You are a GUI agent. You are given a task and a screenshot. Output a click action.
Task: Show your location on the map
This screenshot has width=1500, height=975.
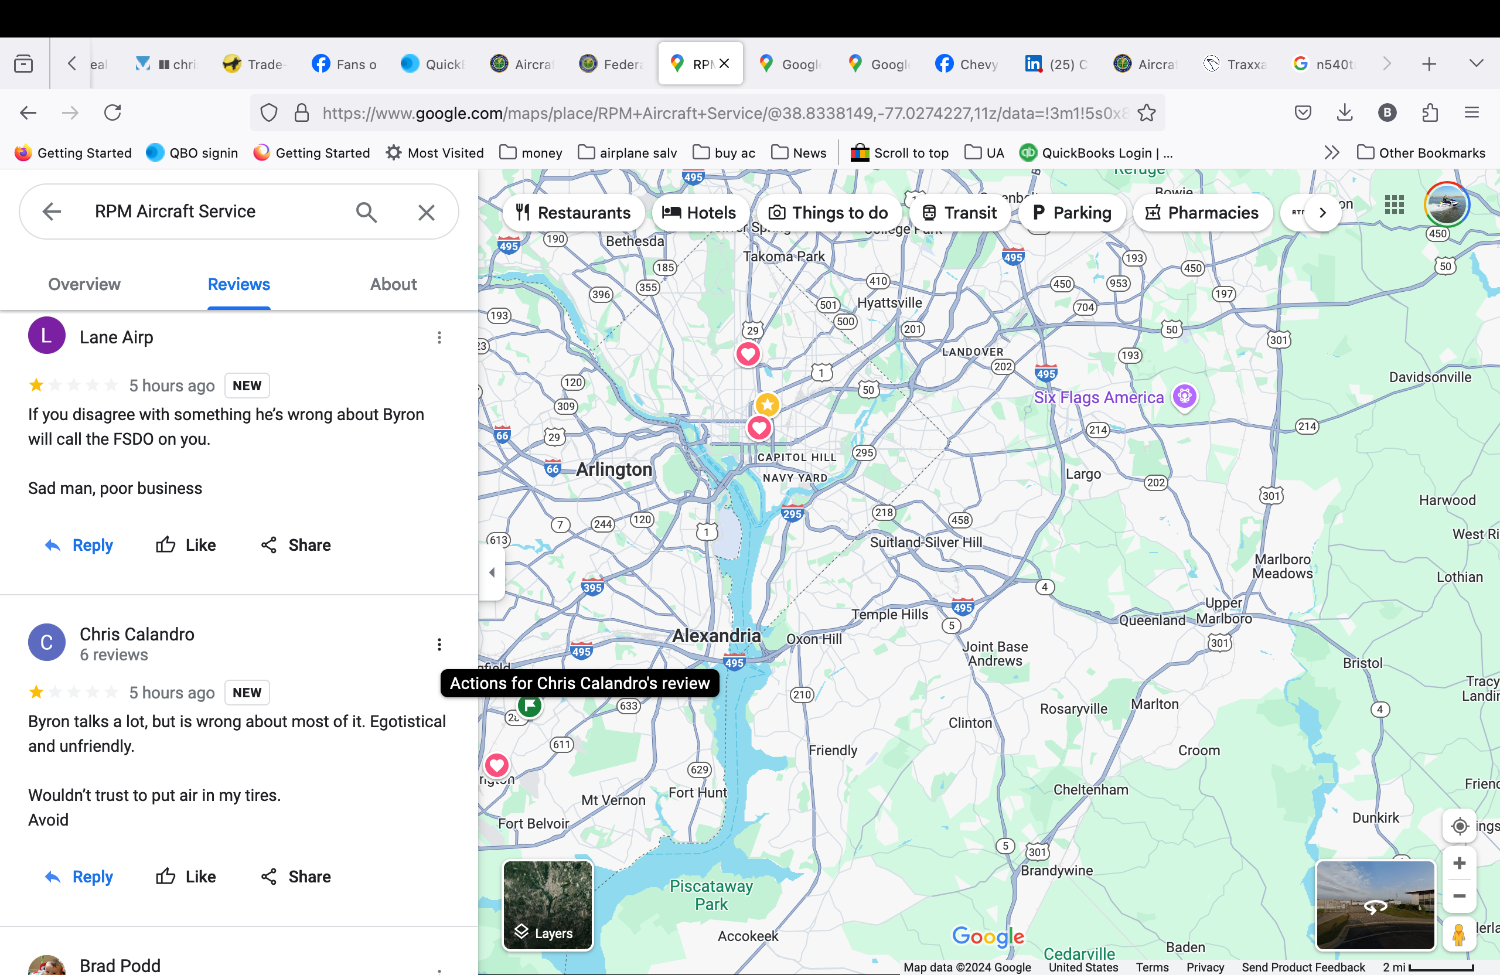click(x=1460, y=826)
